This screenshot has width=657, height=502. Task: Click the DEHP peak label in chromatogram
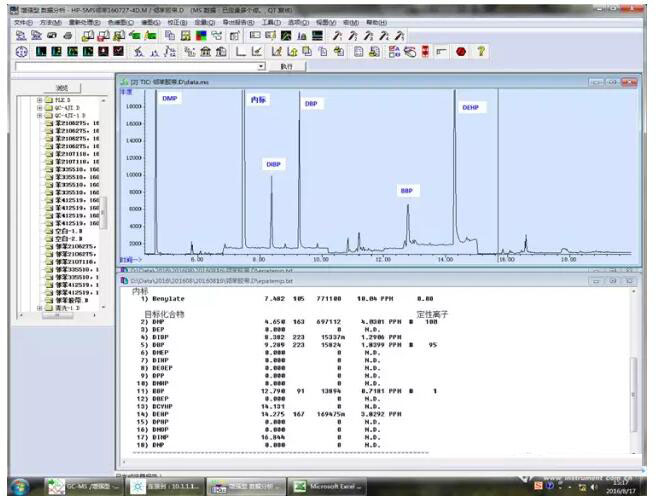pyautogui.click(x=470, y=106)
